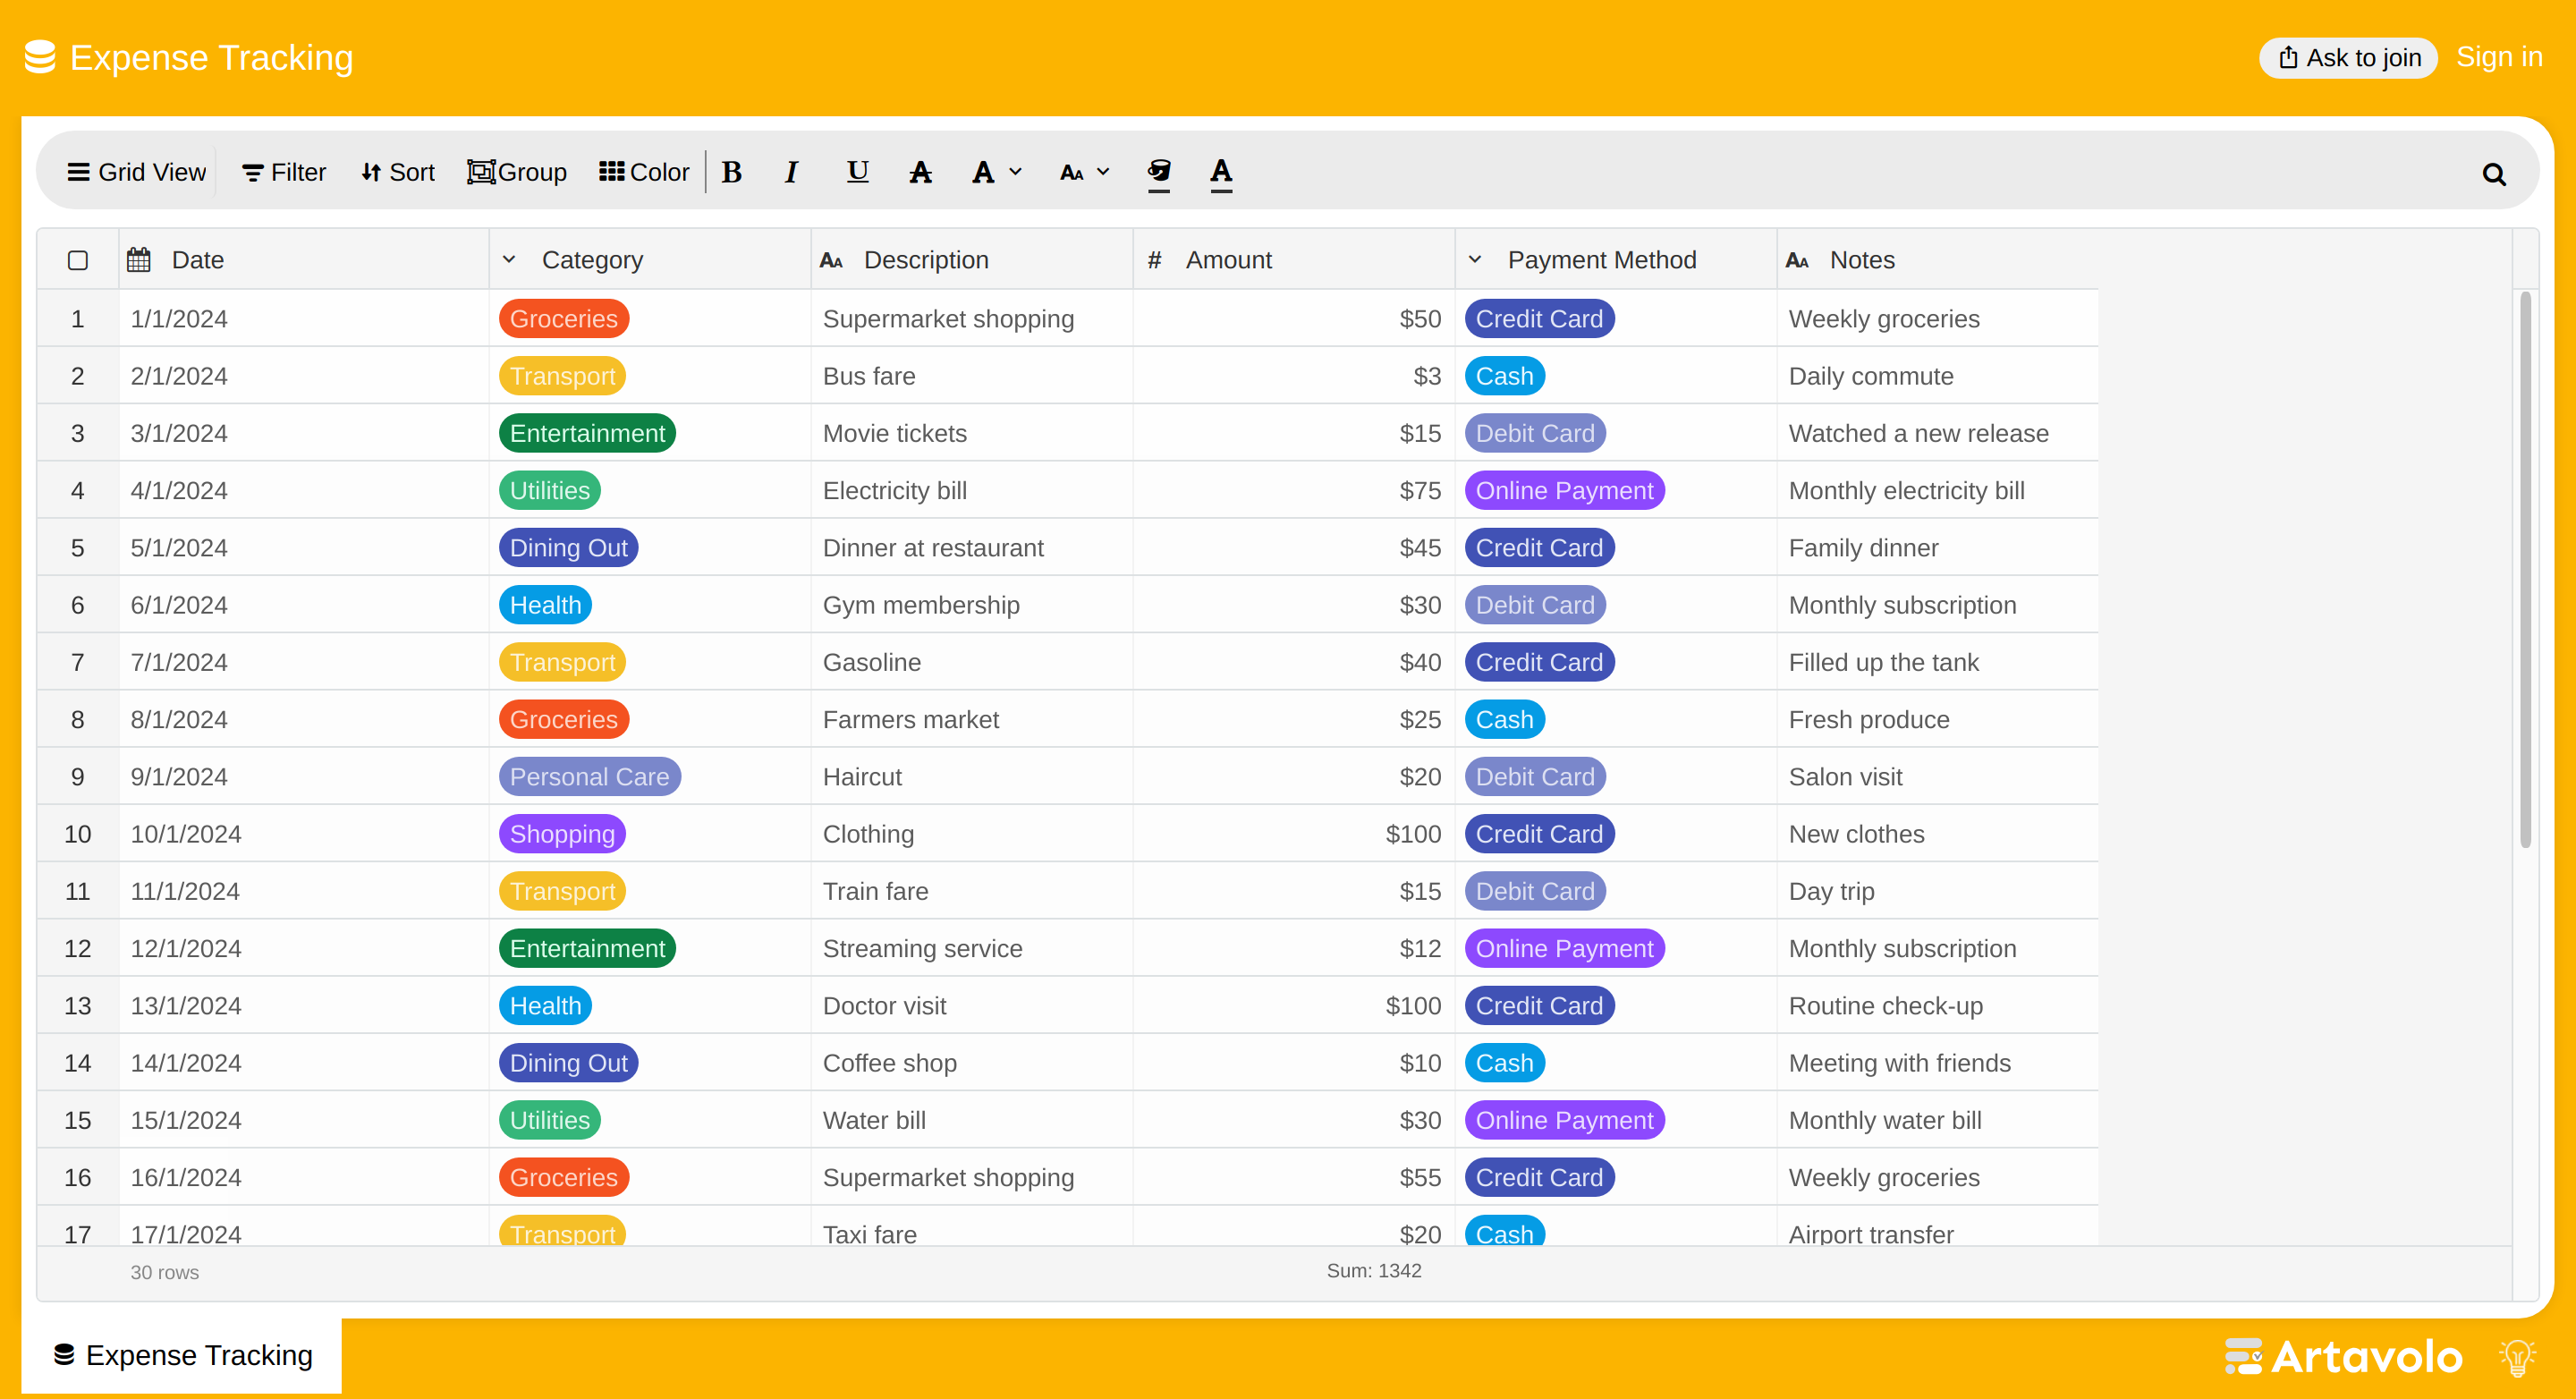
Task: Open the Grid View menu
Action: [136, 172]
